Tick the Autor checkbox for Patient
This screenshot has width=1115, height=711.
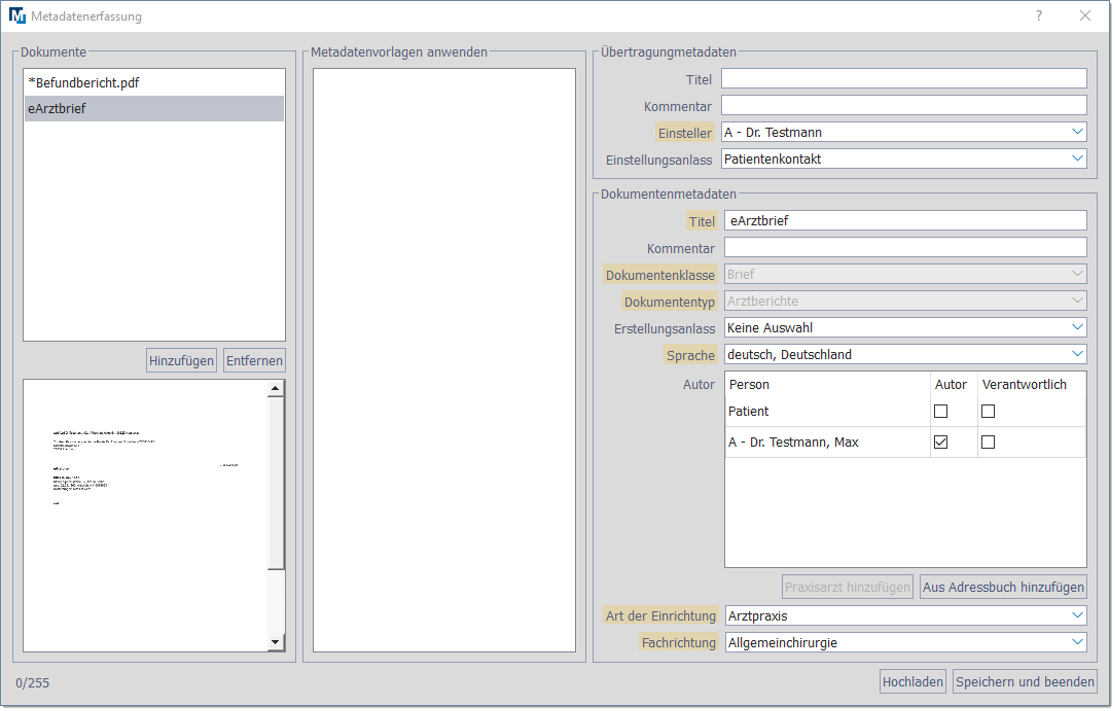[940, 411]
